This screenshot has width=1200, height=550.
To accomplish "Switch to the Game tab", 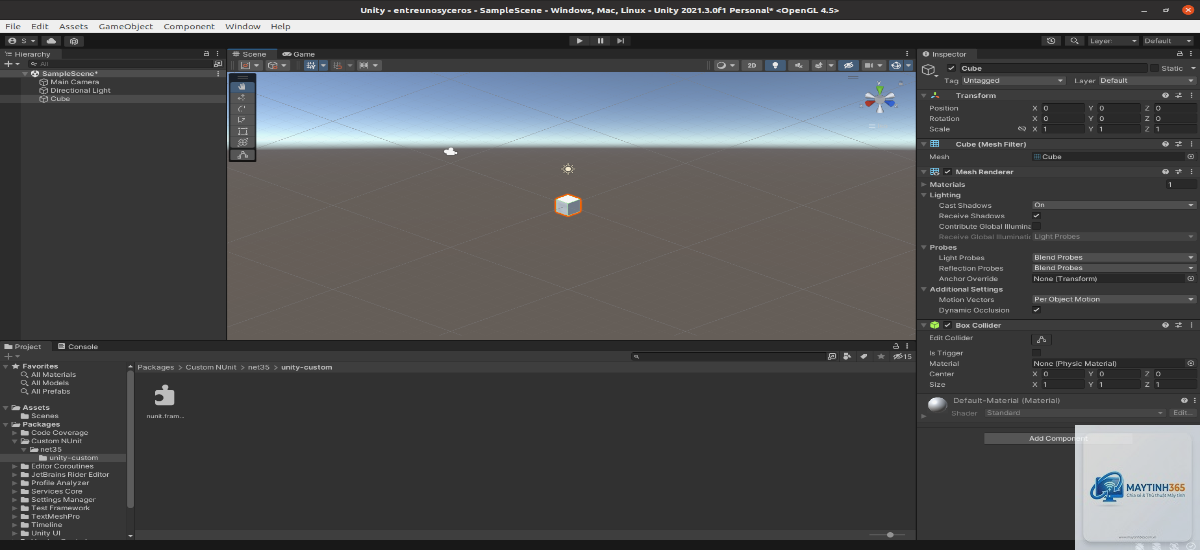I will [x=299, y=54].
